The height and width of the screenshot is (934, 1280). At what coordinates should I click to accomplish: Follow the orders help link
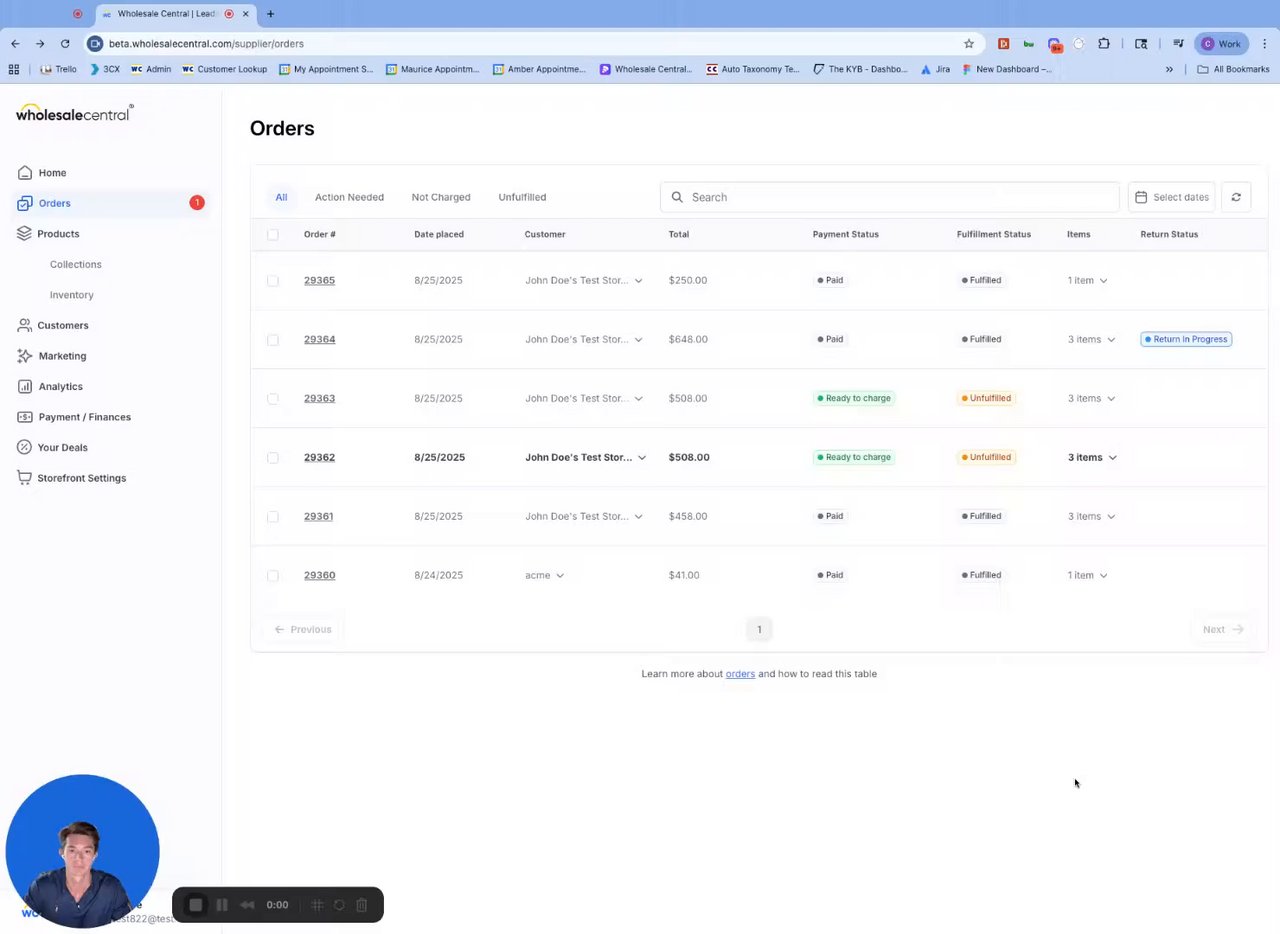point(740,674)
